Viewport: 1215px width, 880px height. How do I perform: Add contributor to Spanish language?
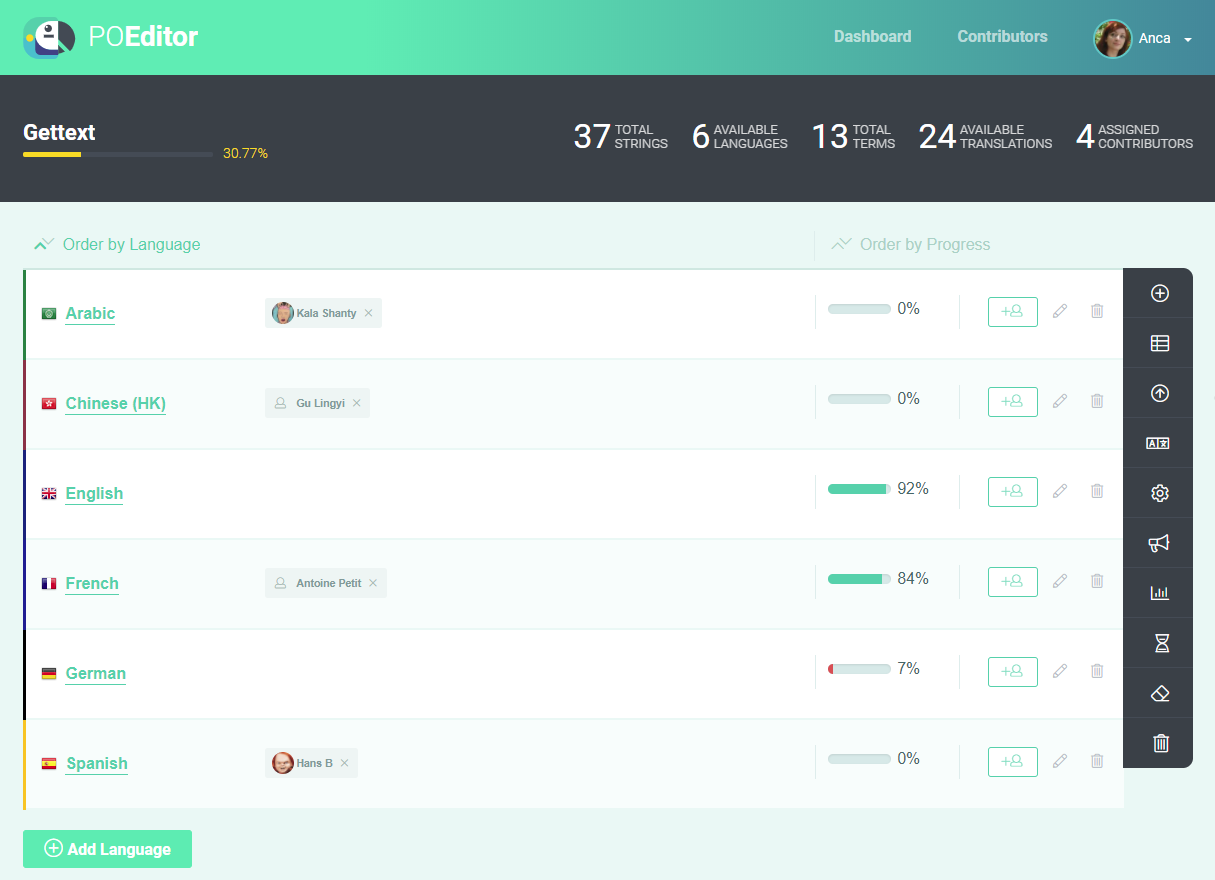(x=1012, y=762)
